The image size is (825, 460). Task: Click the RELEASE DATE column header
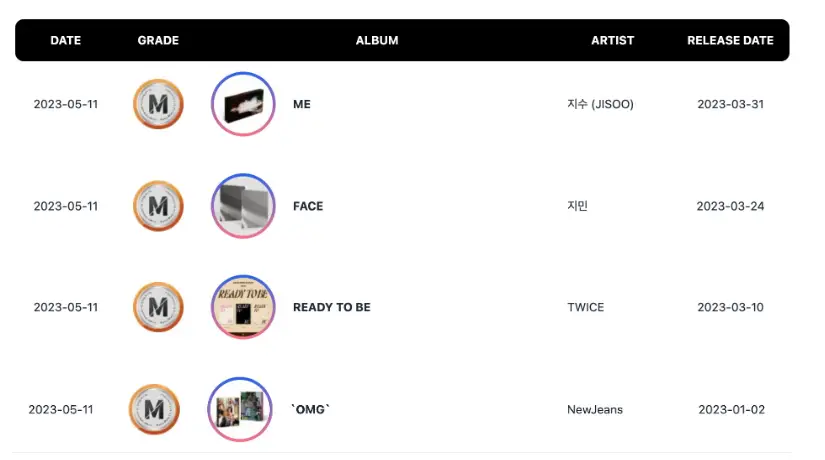click(730, 41)
